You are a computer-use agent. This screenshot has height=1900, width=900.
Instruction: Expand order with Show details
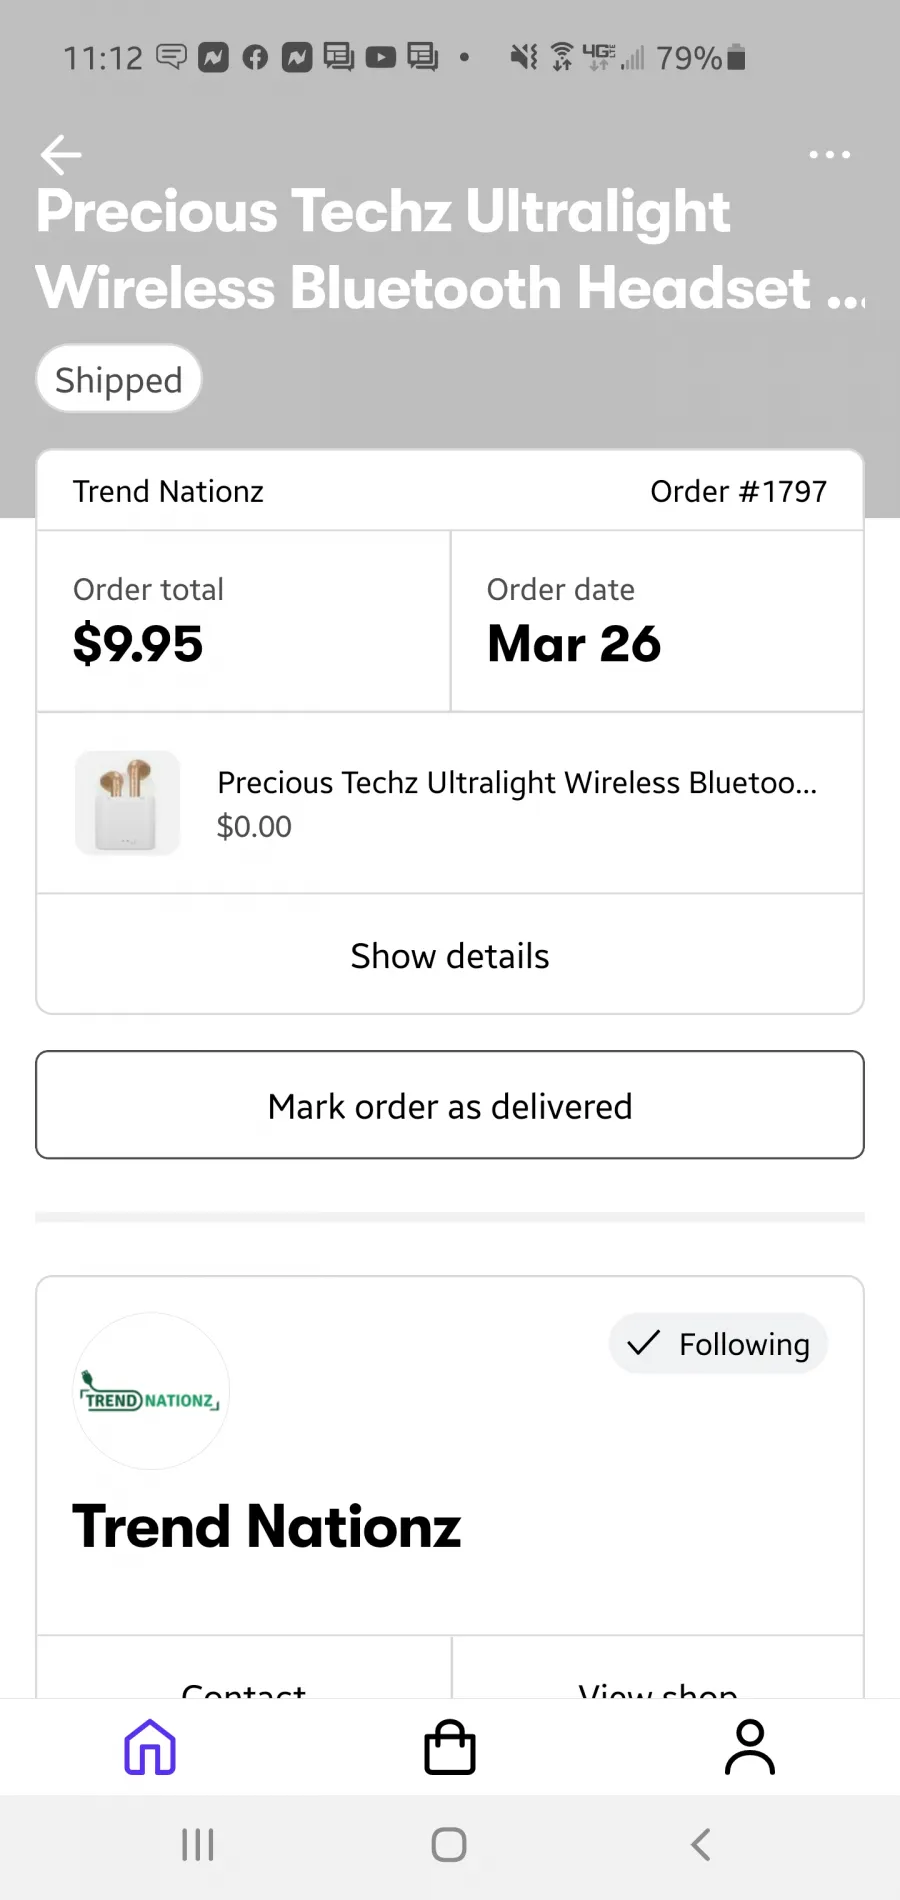450,955
